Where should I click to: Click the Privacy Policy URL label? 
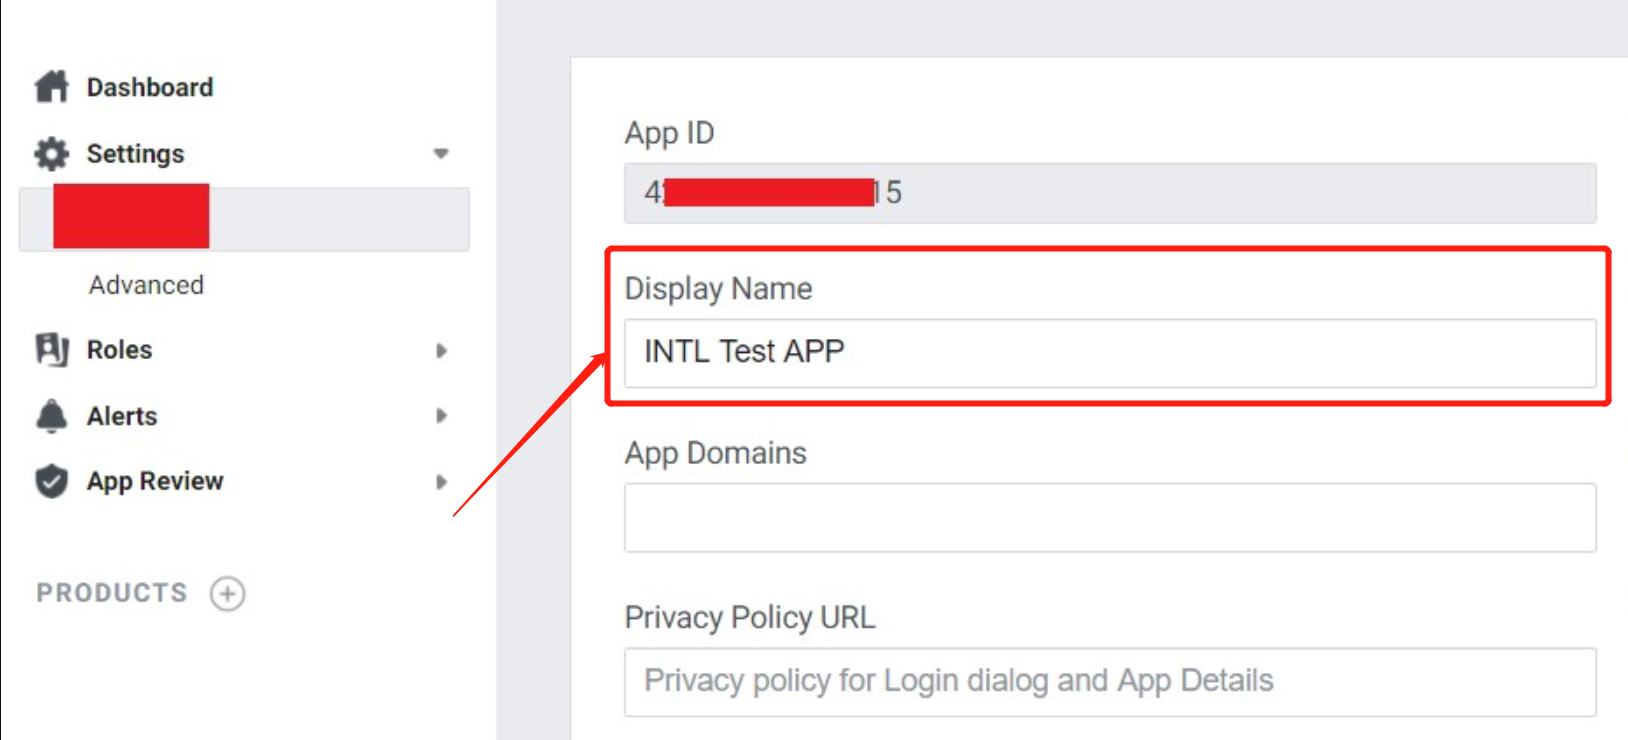[750, 618]
